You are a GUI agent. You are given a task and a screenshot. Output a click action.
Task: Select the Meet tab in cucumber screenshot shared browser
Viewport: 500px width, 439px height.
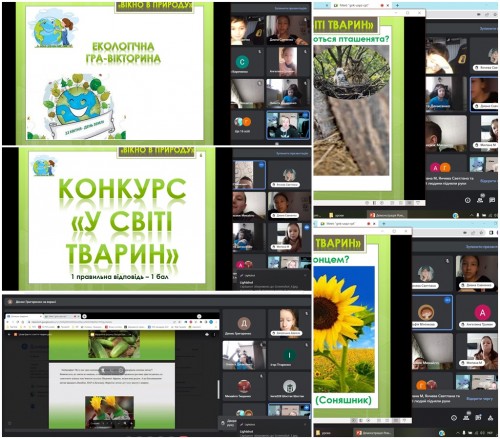62,316
